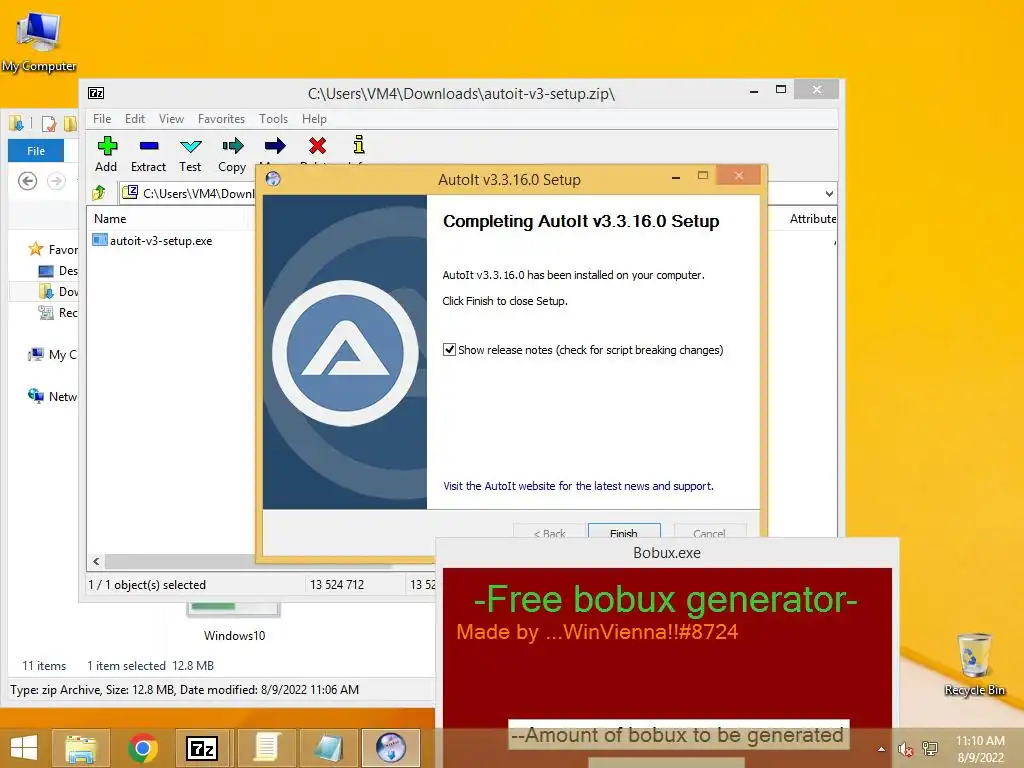Click the Move arrow icon in 7-Zip
Screen dimensions: 1024x768
point(275,146)
